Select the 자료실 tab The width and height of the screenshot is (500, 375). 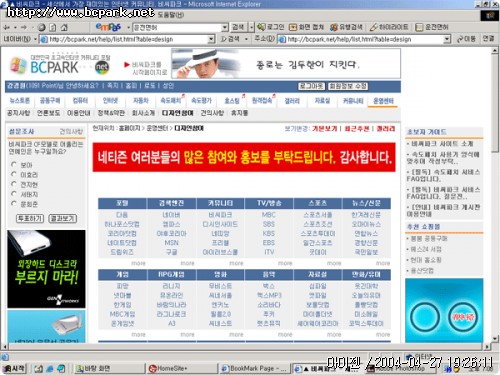coord(322,101)
